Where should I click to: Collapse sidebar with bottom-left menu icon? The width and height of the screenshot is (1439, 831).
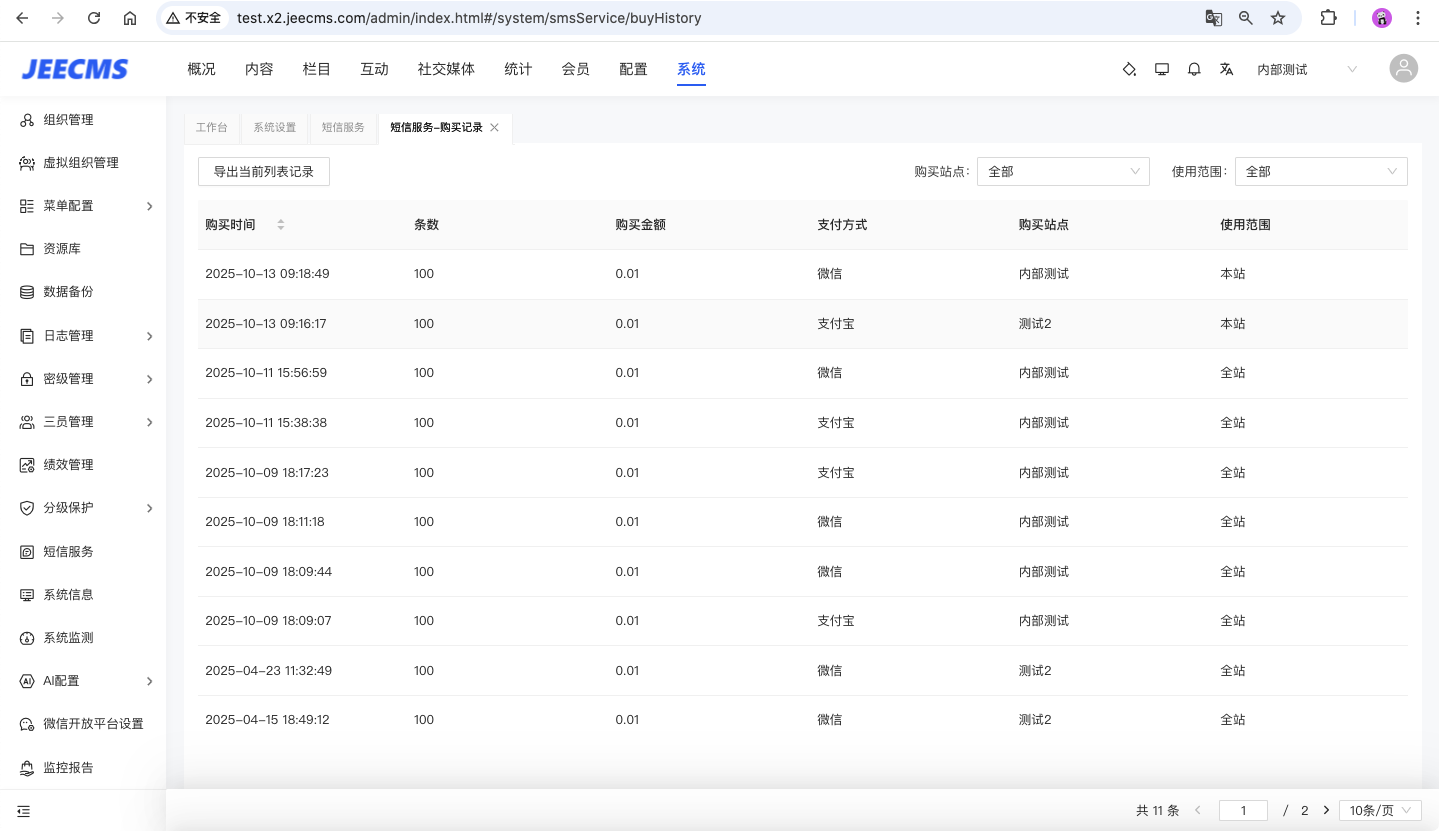point(24,811)
